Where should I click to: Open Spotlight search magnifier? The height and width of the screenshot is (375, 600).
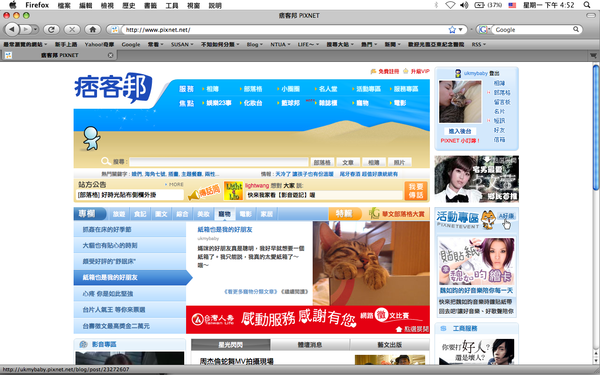tap(587, 5)
